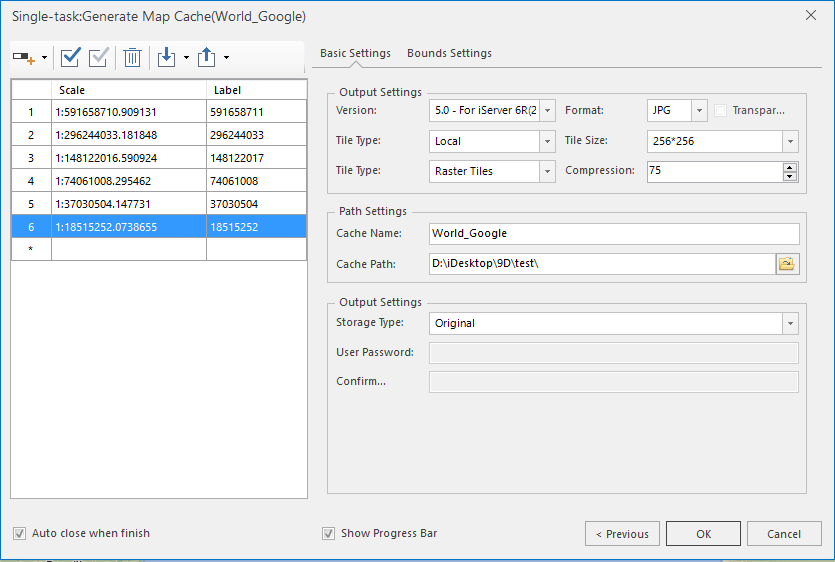835x562 pixels.
Task: Browse for cache path folder icon
Action: (787, 264)
